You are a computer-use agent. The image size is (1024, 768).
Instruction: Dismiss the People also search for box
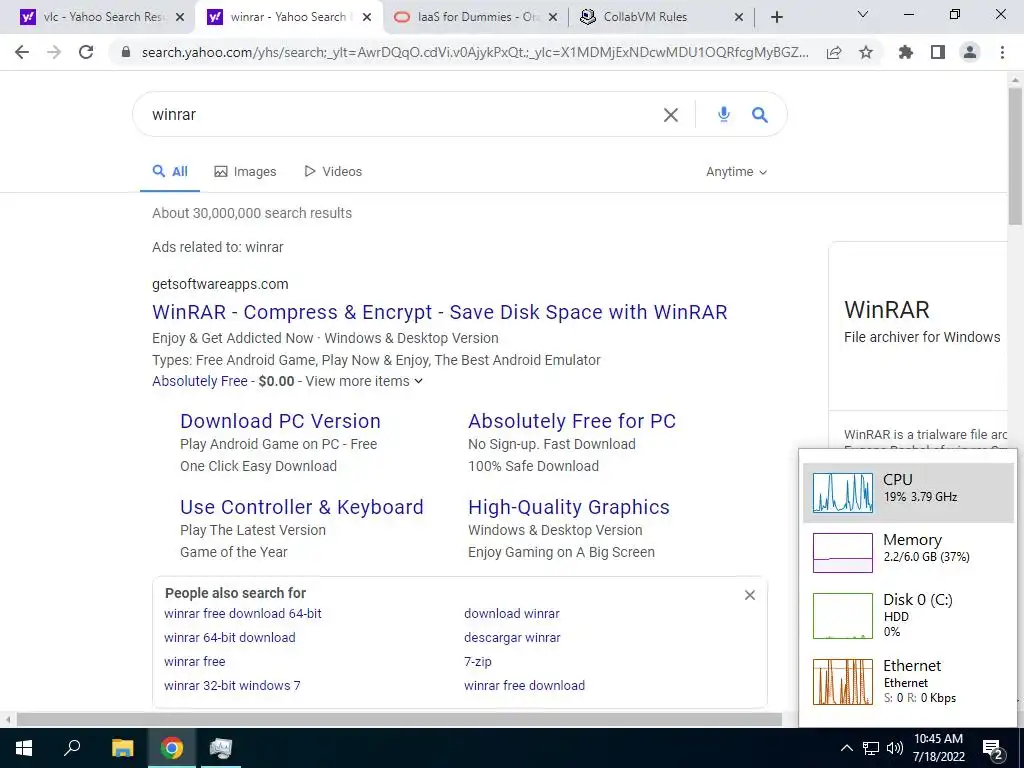pyautogui.click(x=750, y=595)
